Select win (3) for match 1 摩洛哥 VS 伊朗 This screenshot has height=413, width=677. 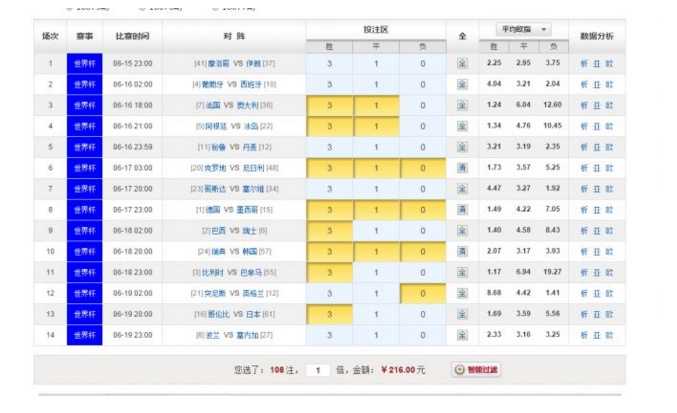329,63
